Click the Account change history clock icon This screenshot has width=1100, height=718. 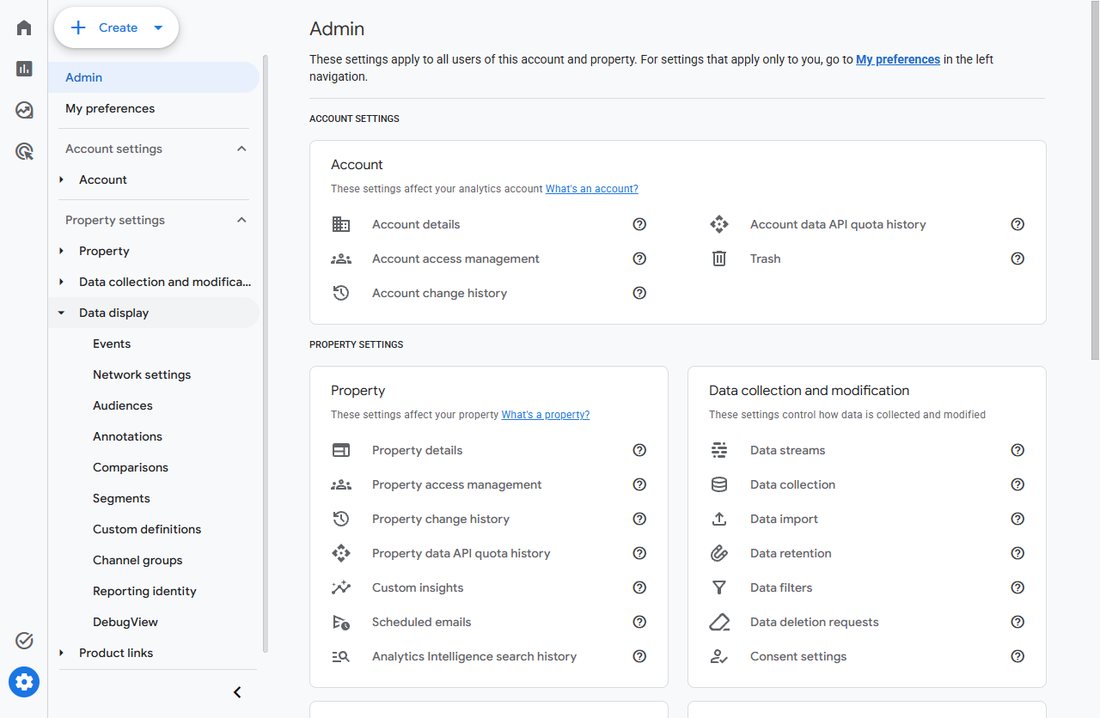click(x=341, y=293)
